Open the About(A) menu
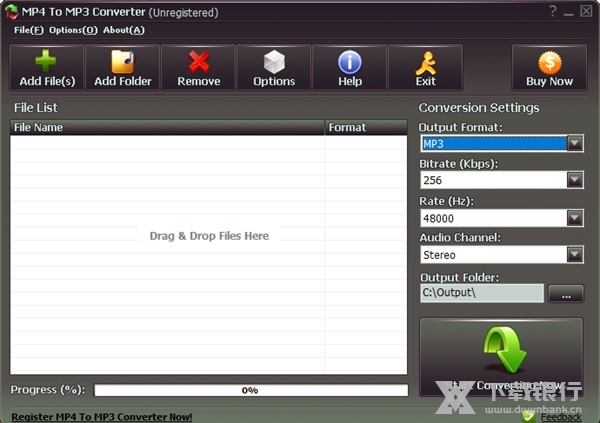 pyautogui.click(x=124, y=30)
